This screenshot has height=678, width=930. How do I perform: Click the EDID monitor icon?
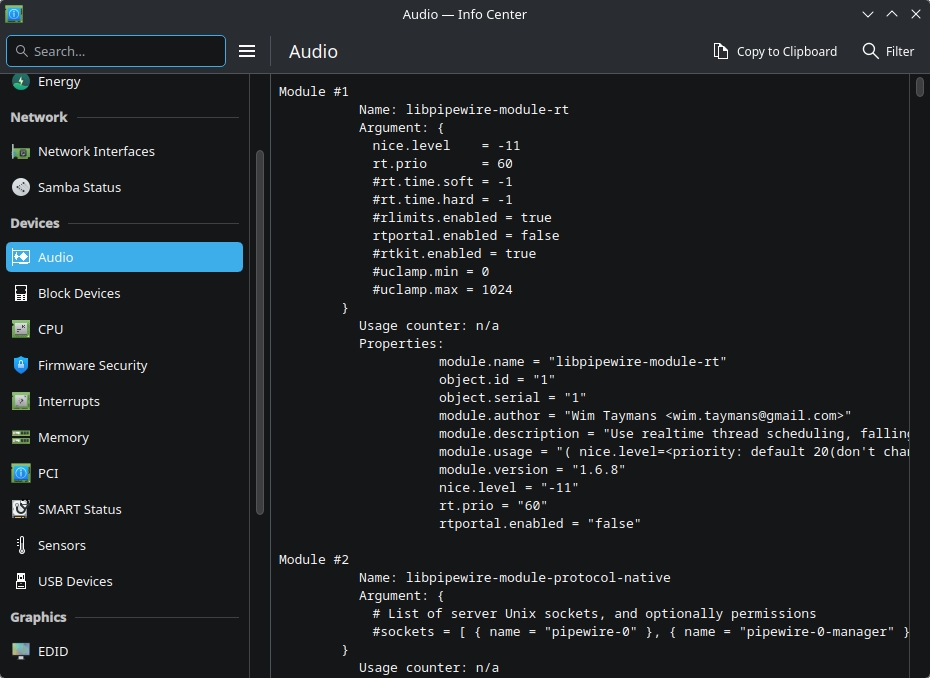(21, 651)
